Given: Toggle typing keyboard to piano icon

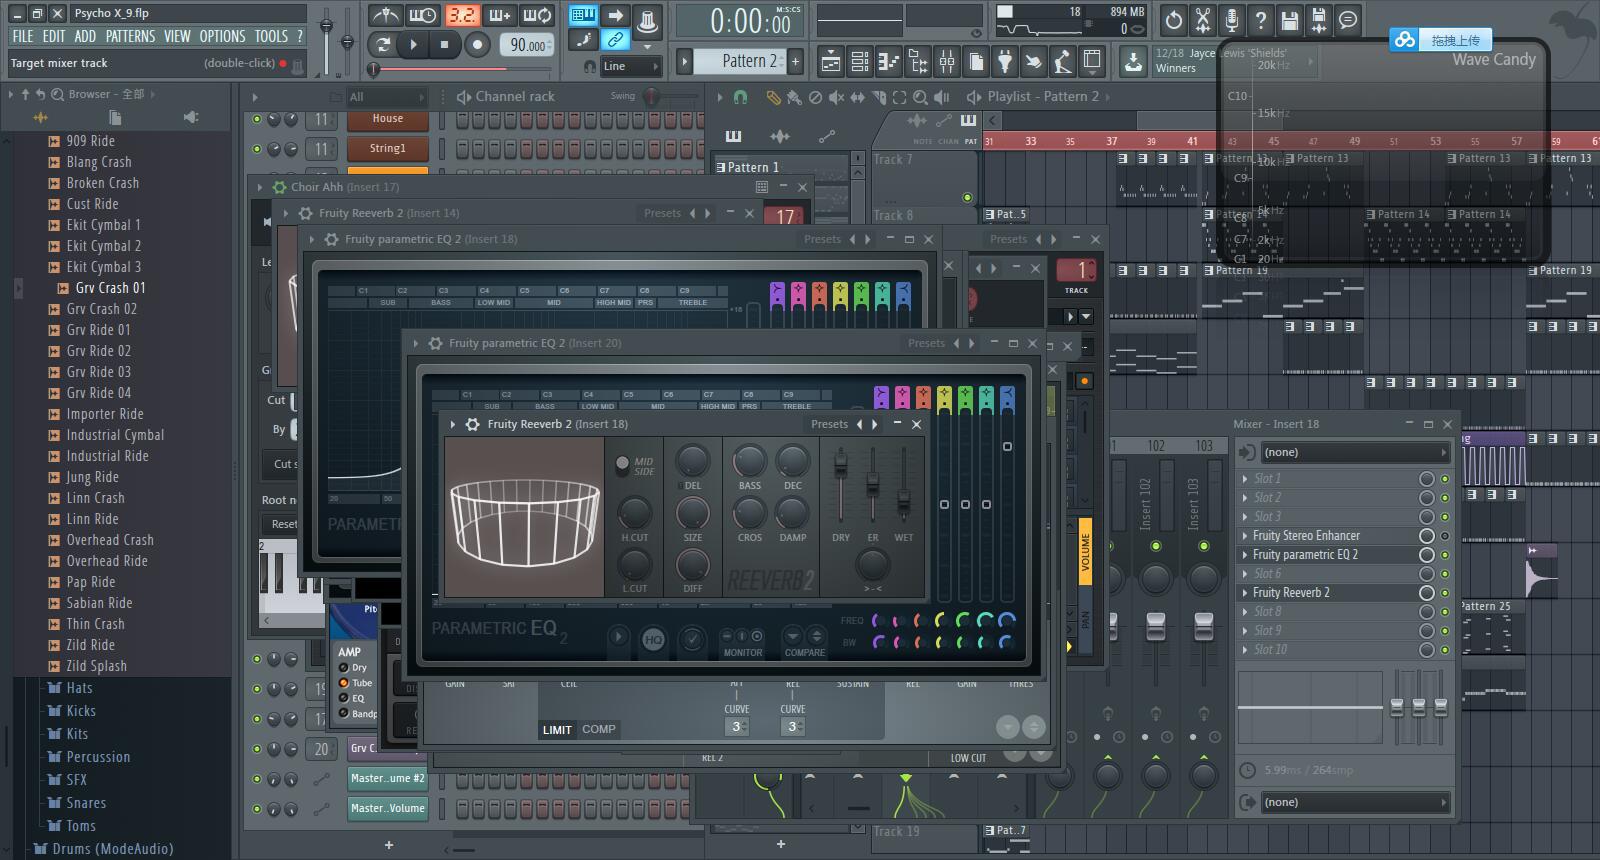Looking at the screenshot, I should coord(584,15).
